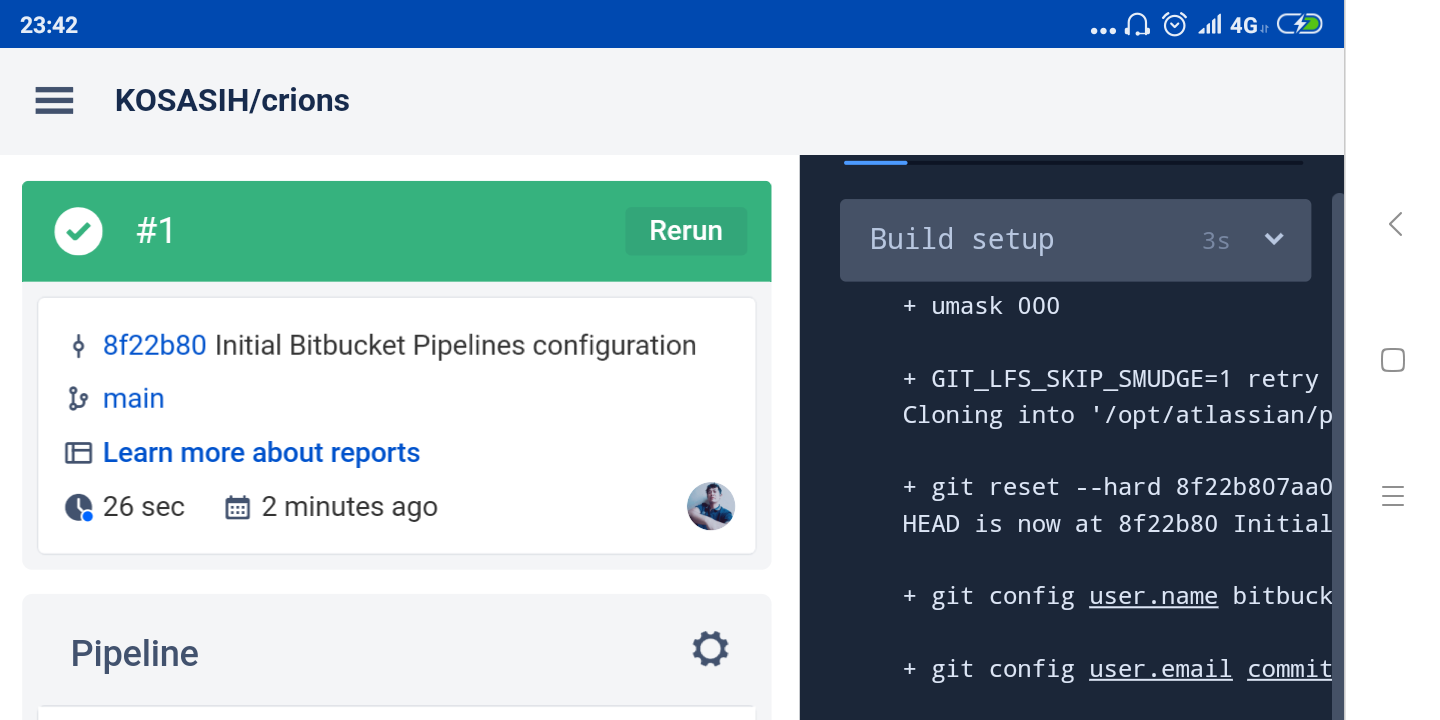Click the reports panel icon
The height and width of the screenshot is (720, 1440).
click(x=78, y=453)
